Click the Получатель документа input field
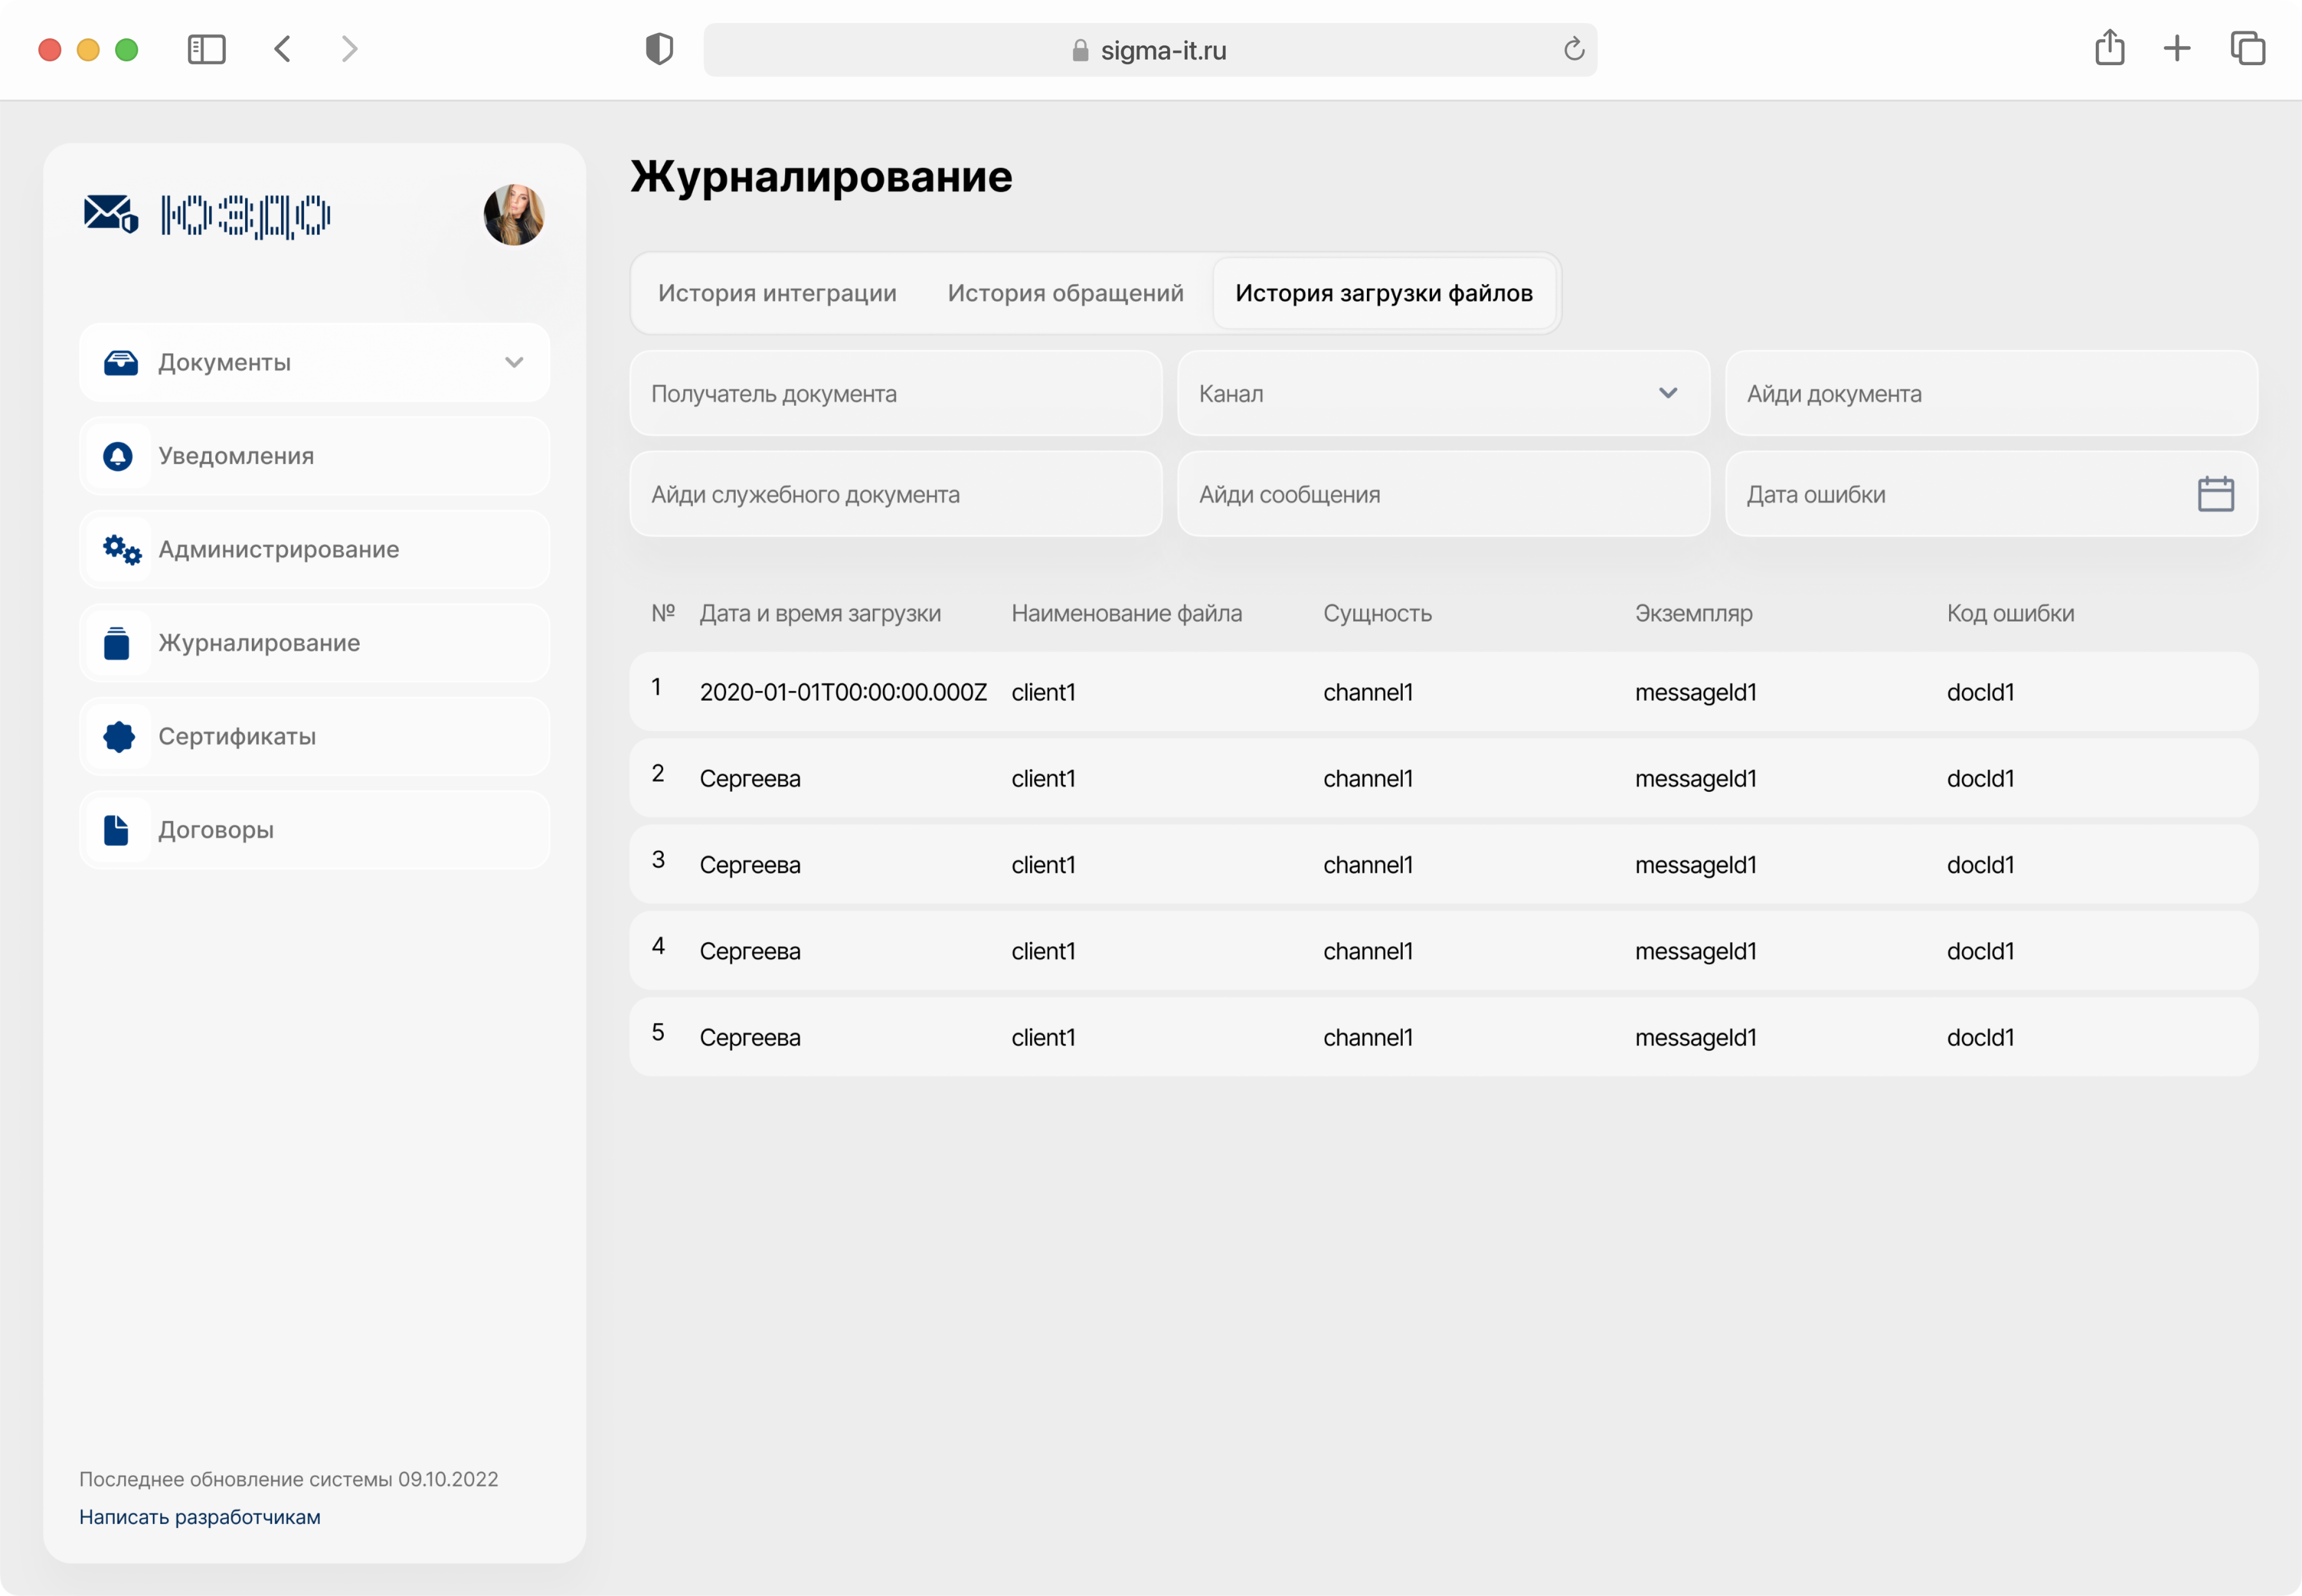The image size is (2302, 1596). click(x=895, y=393)
